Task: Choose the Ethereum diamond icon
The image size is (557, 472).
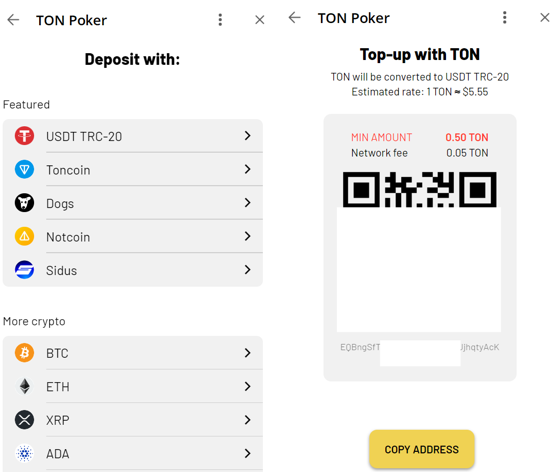Action: coord(25,386)
